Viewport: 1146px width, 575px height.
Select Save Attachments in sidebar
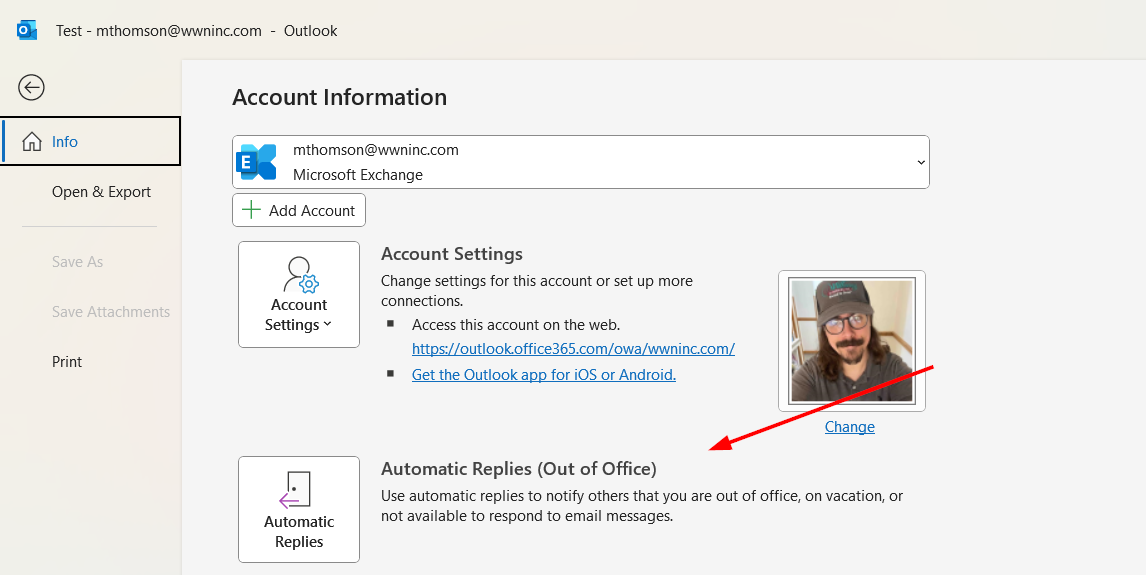(x=110, y=312)
